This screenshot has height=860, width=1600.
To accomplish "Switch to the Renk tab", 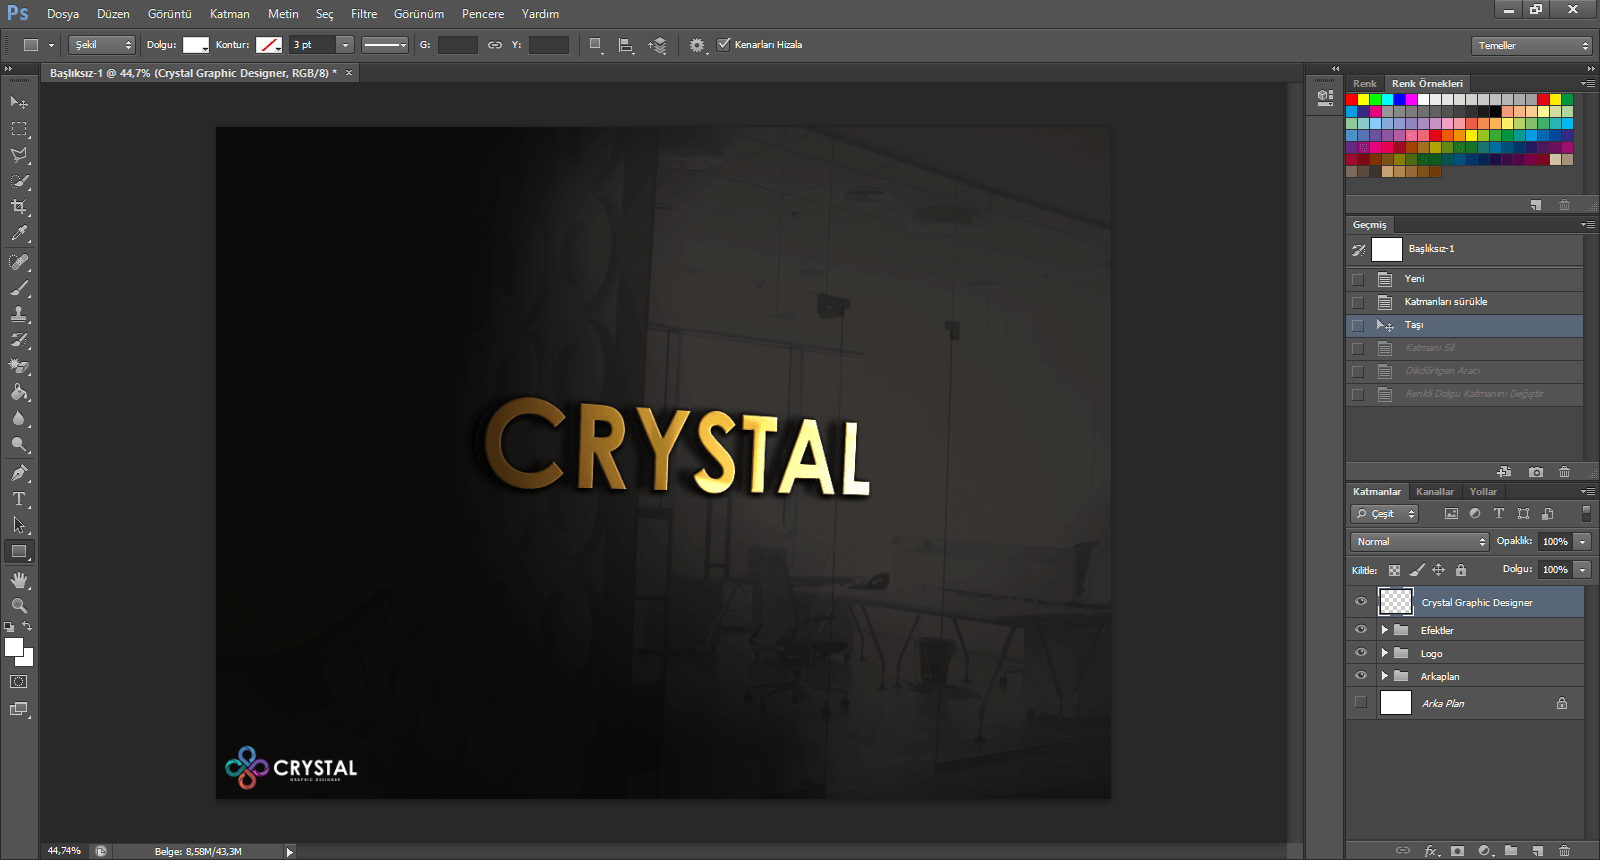I will (x=1365, y=83).
